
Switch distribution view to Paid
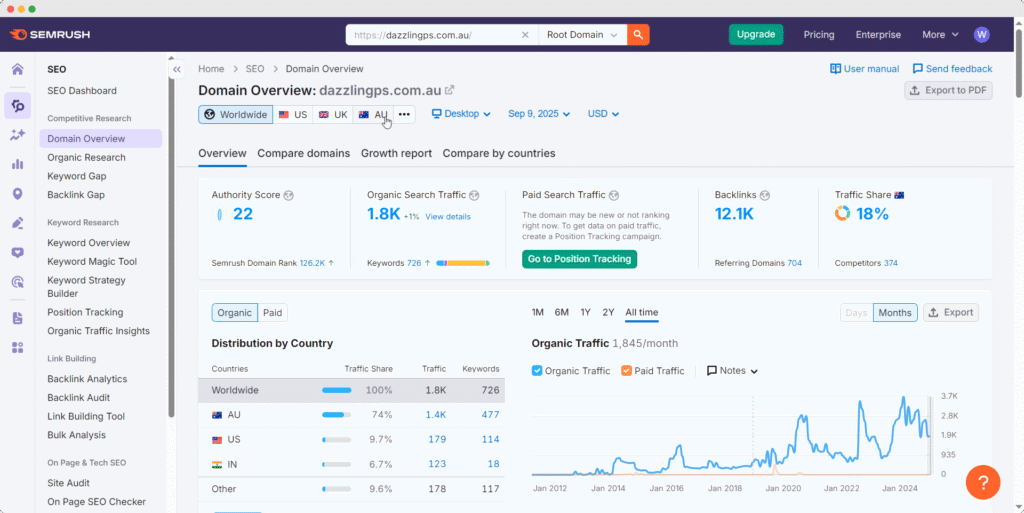click(x=272, y=313)
